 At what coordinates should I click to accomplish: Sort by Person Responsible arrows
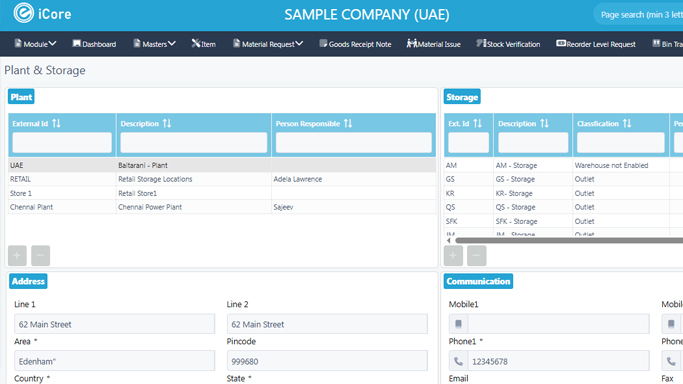tap(348, 124)
